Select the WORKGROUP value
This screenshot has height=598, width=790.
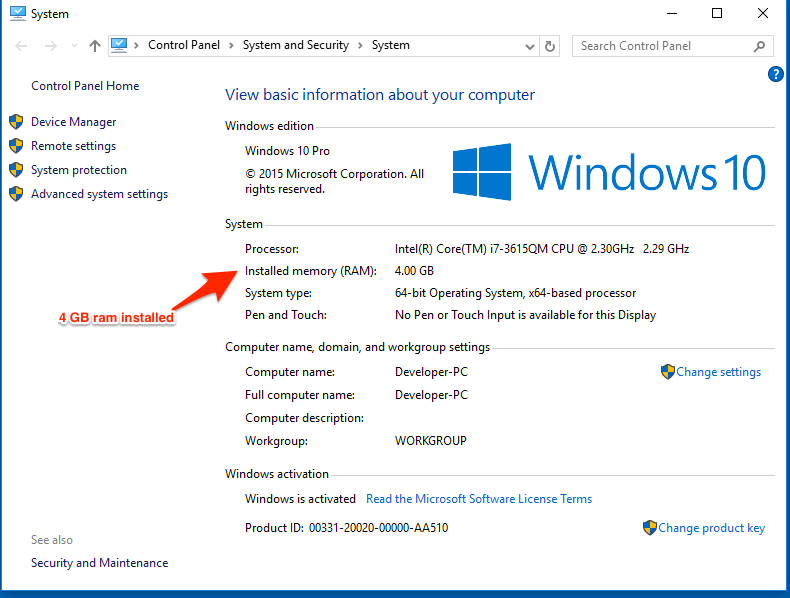[431, 441]
